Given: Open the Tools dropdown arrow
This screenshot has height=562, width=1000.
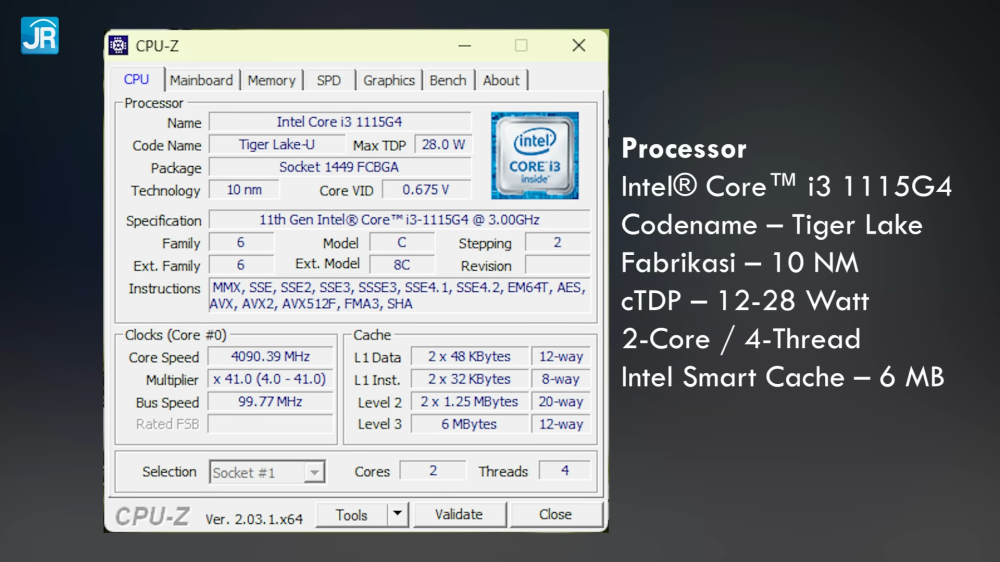Looking at the screenshot, I should tap(397, 514).
